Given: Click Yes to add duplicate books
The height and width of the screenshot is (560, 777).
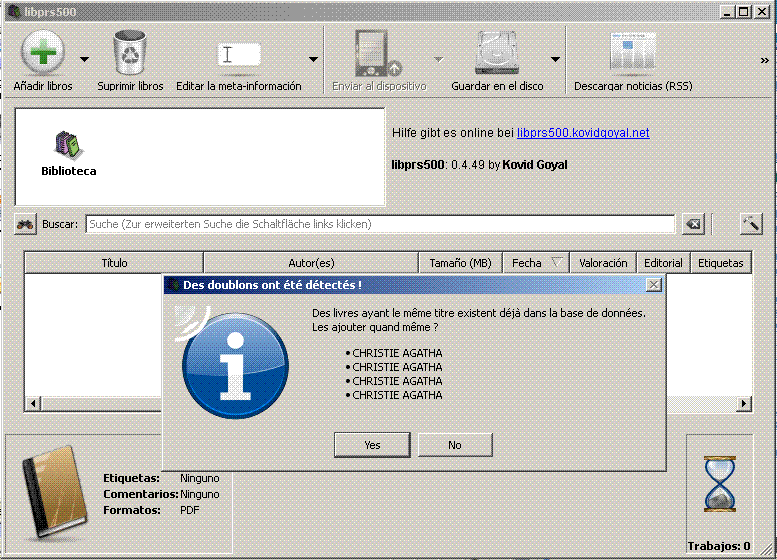Looking at the screenshot, I should tap(372, 445).
